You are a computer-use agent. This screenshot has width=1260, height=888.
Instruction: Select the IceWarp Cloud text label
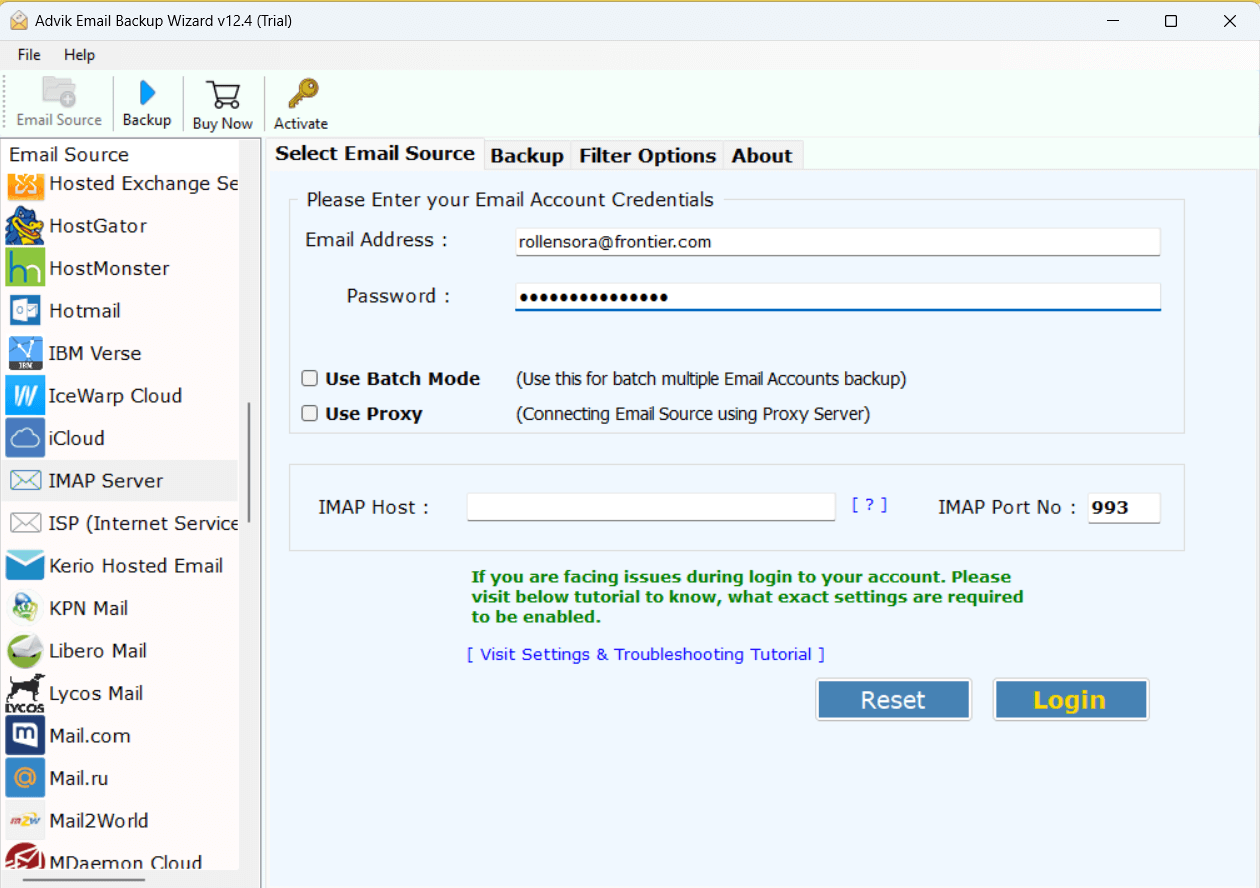(115, 396)
